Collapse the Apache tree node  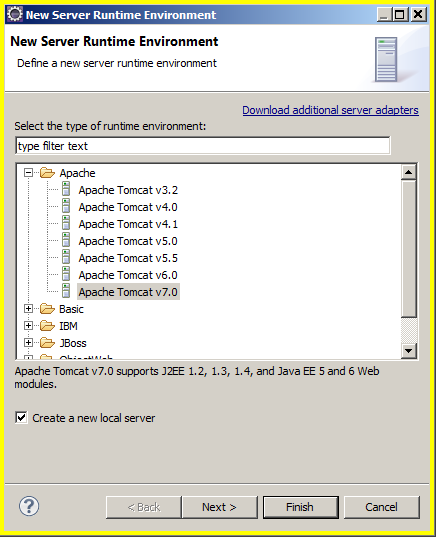28,173
